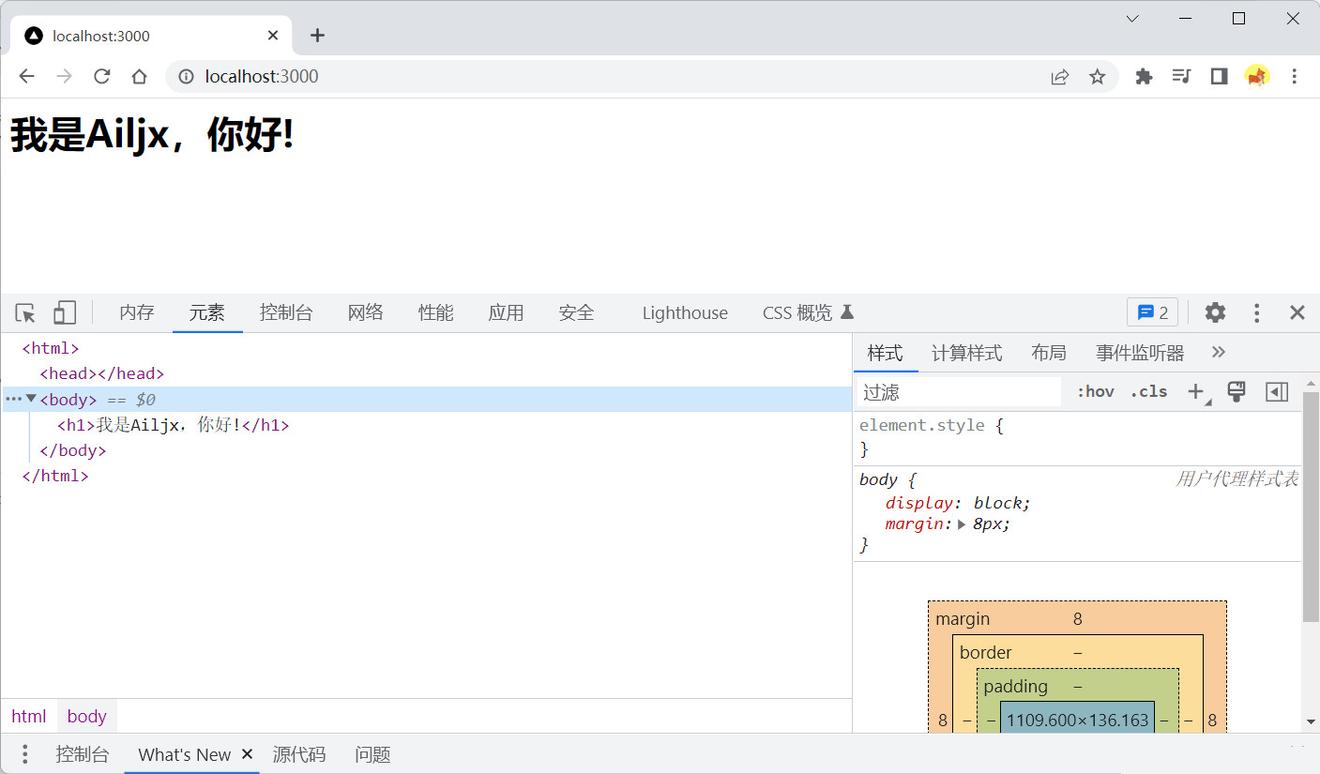Open the browser extensions puzzle icon
1320x774 pixels.
(x=1144, y=77)
